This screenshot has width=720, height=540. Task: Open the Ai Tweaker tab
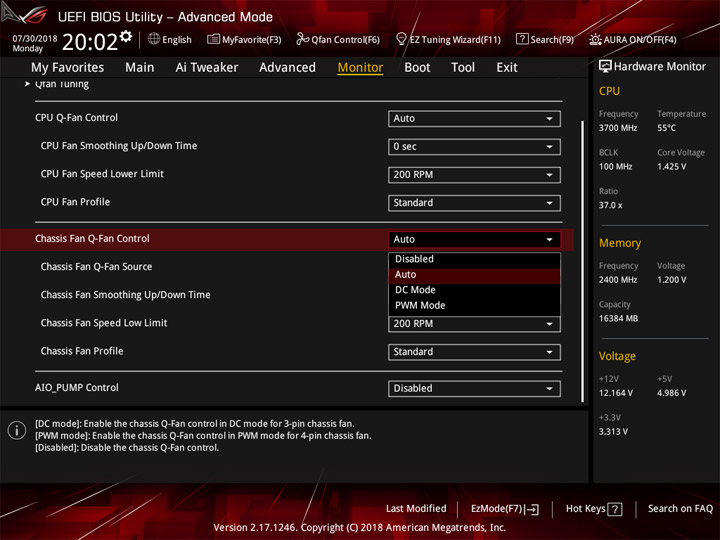(x=207, y=68)
